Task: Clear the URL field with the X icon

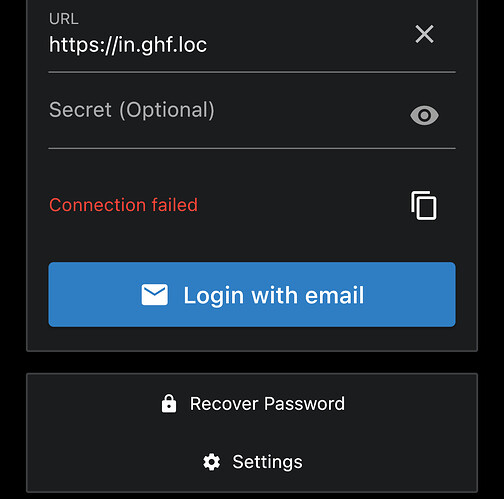Action: tap(424, 34)
